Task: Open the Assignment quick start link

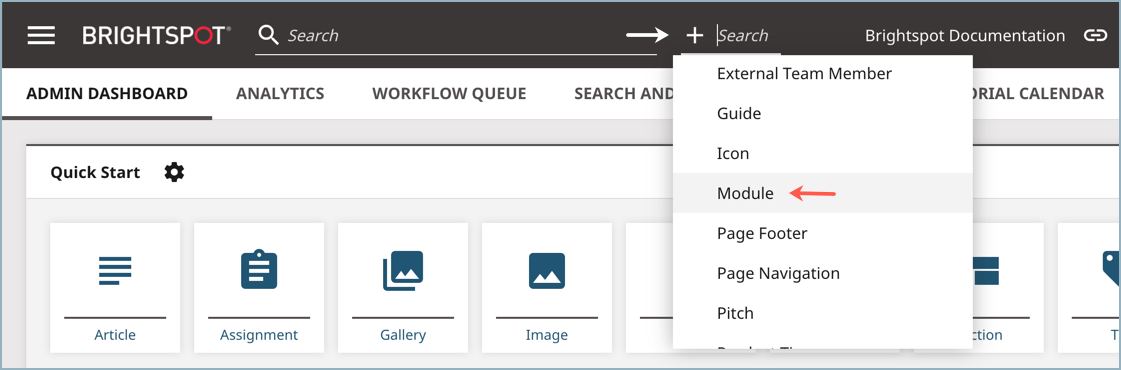Action: pyautogui.click(x=259, y=334)
